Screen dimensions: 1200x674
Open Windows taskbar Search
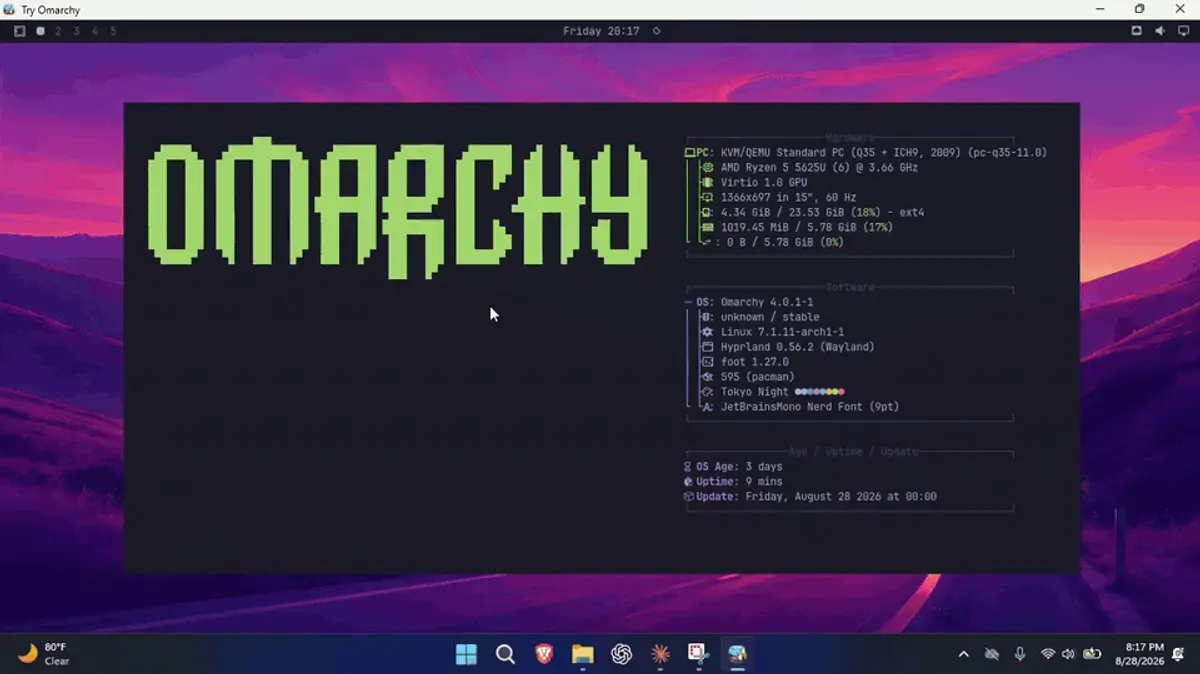pyautogui.click(x=505, y=654)
